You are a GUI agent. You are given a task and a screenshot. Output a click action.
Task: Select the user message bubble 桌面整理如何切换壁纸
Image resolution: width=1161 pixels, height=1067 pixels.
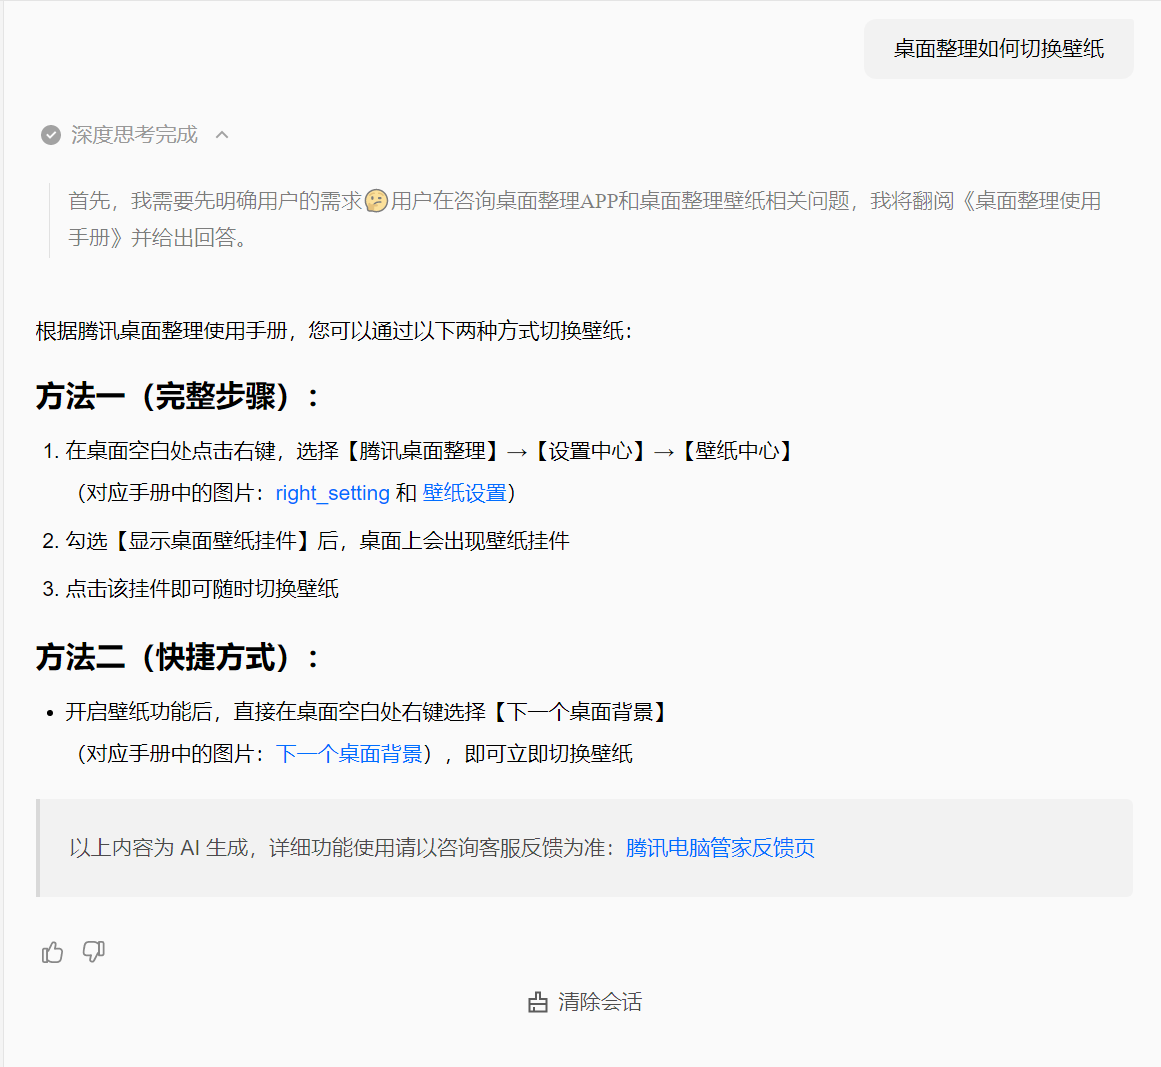pyautogui.click(x=997, y=48)
